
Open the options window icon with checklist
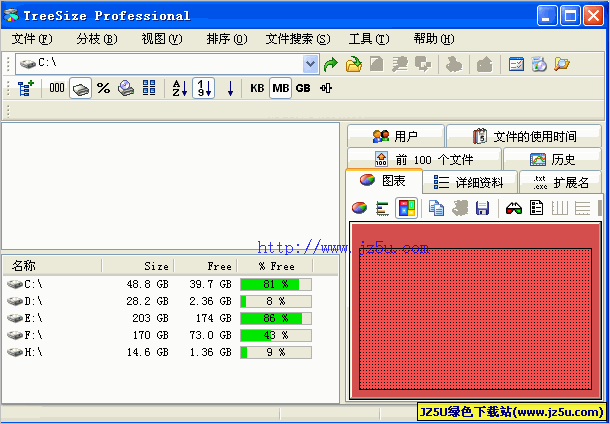click(x=517, y=64)
